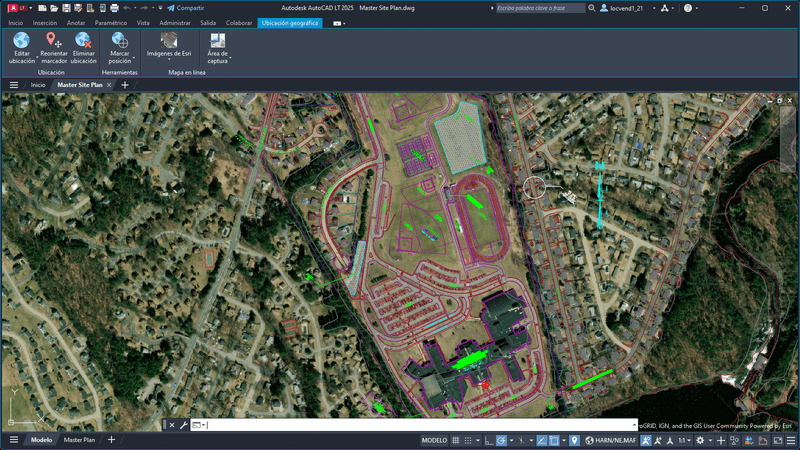Toggle show annotation objects icon
Viewport: 800px width, 450px height.
pyautogui.click(x=646, y=440)
